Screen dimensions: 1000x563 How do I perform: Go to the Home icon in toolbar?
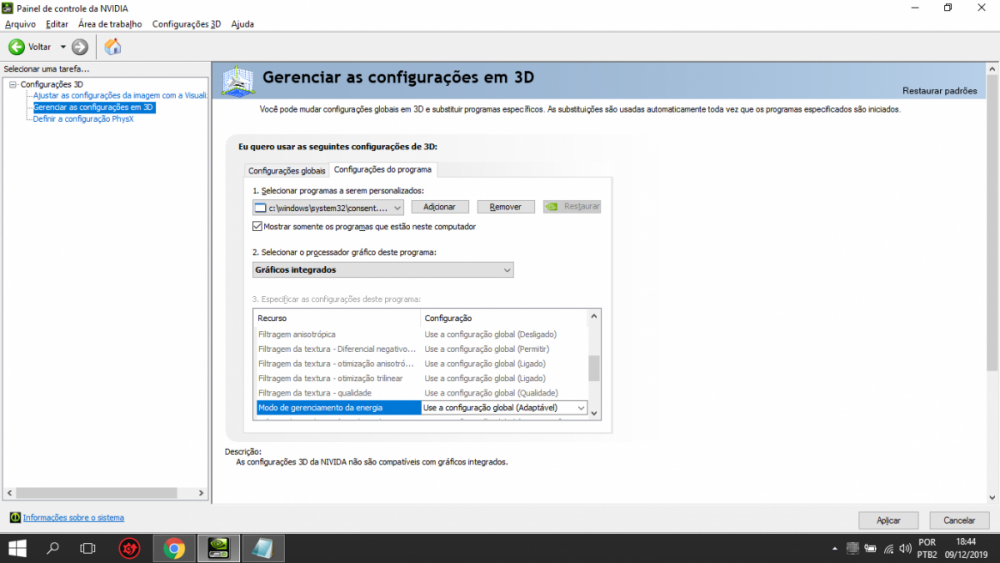113,47
